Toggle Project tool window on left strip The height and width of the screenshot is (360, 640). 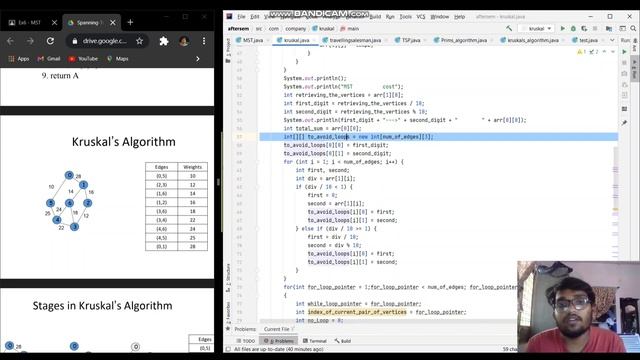[x=228, y=50]
